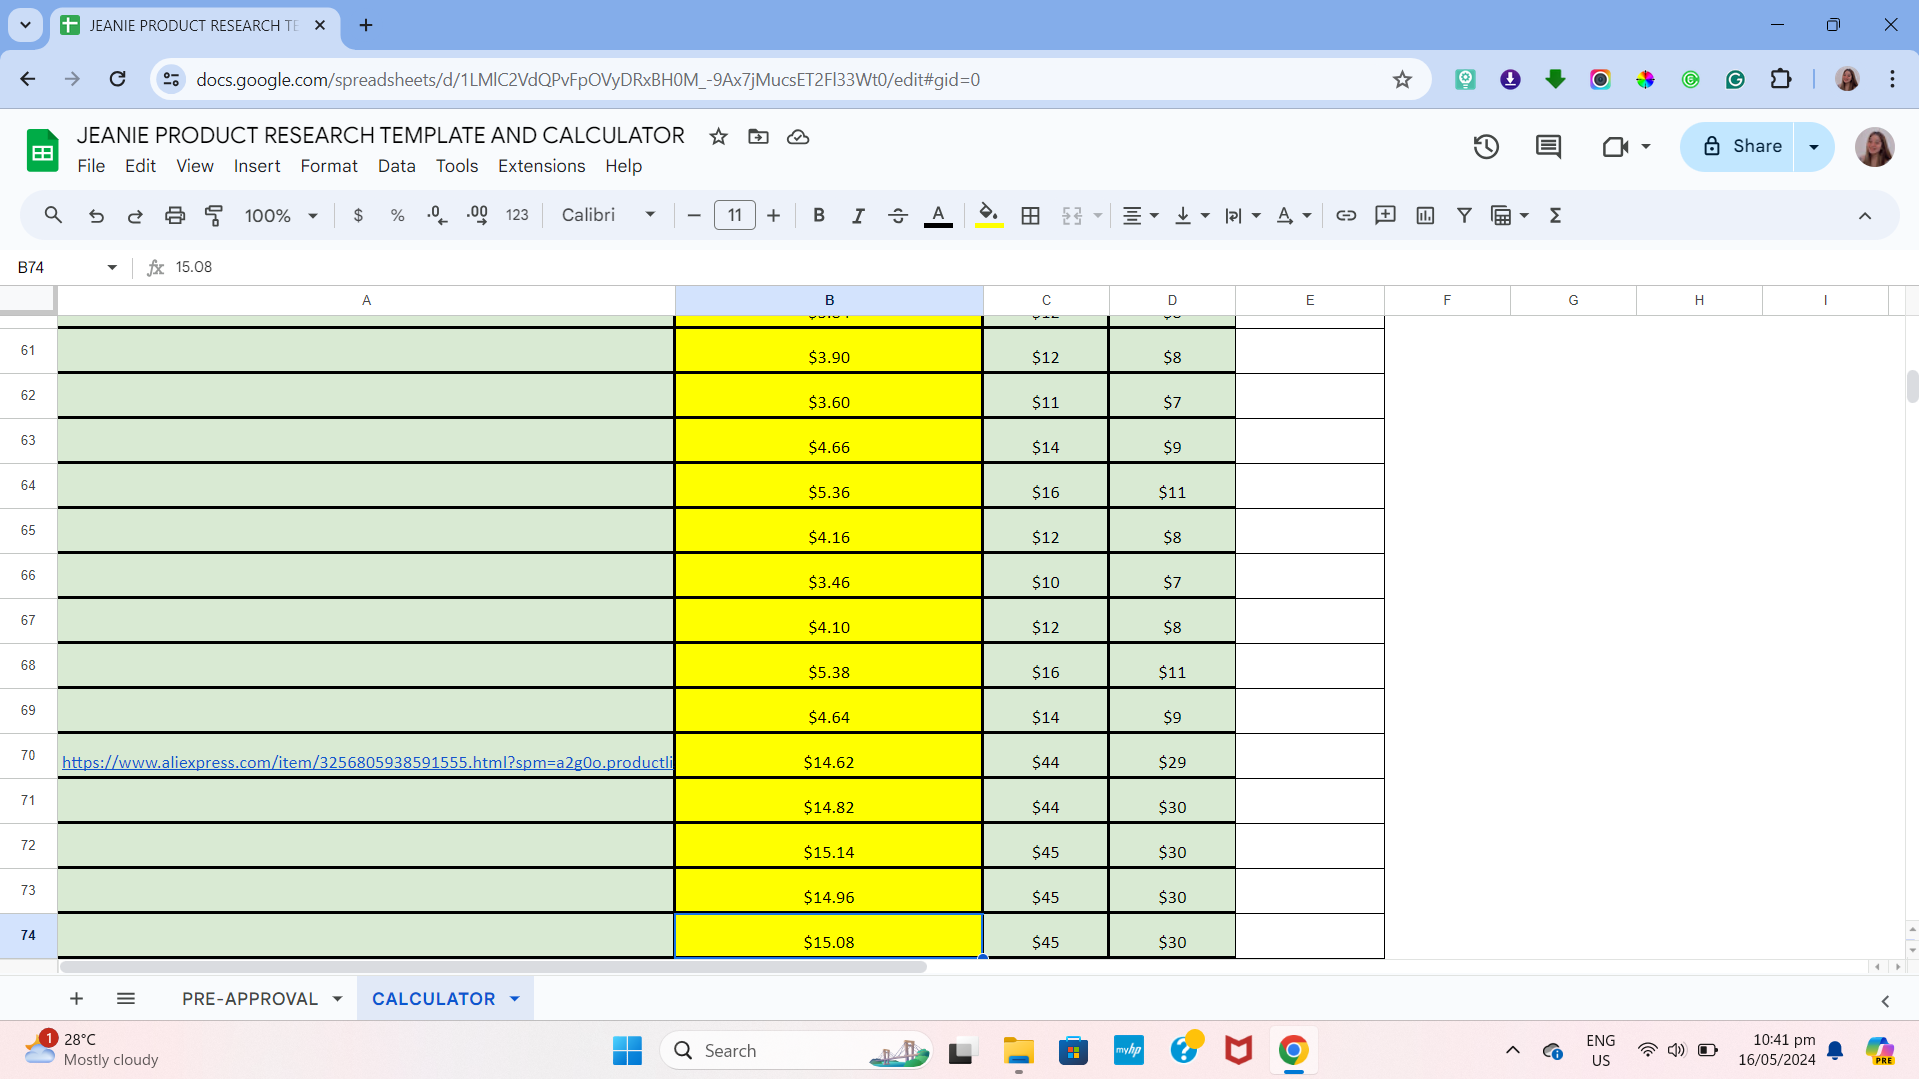Click the Share button
The width and height of the screenshot is (1919, 1079).
[x=1742, y=147]
